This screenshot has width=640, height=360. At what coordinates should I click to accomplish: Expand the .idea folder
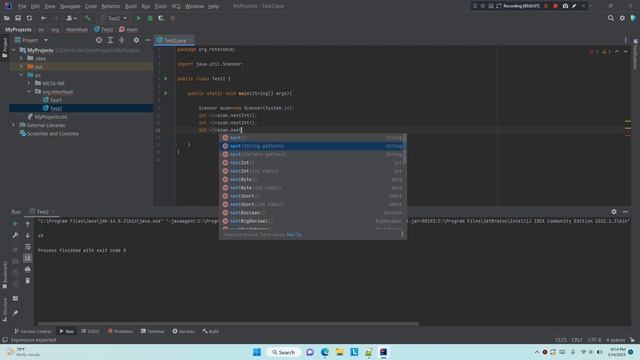pos(22,58)
